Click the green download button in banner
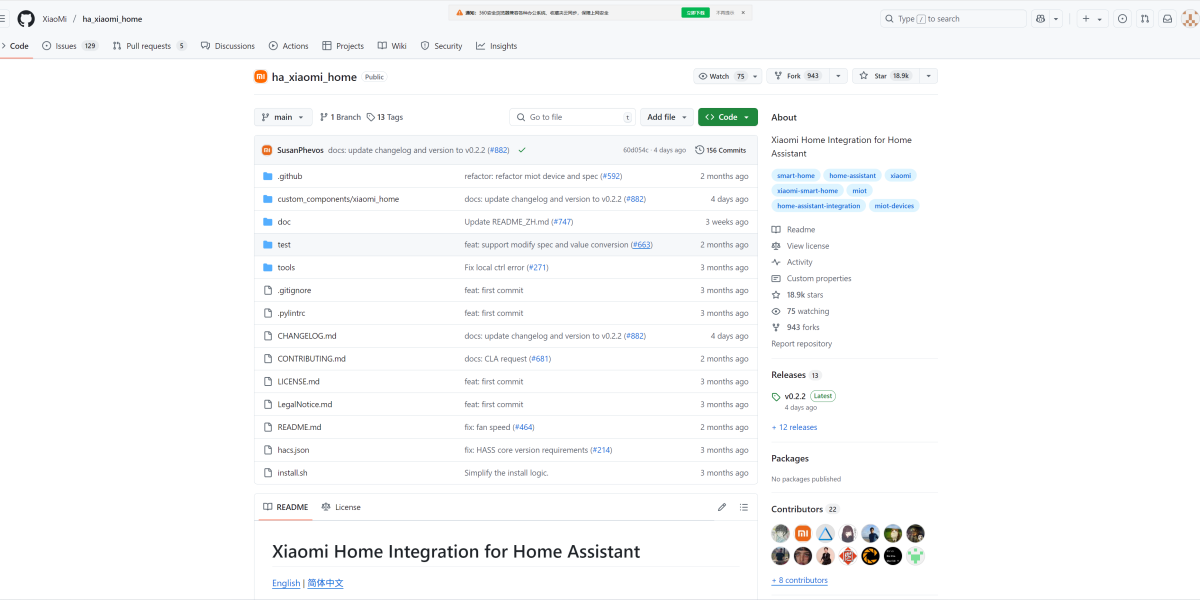 (x=695, y=13)
